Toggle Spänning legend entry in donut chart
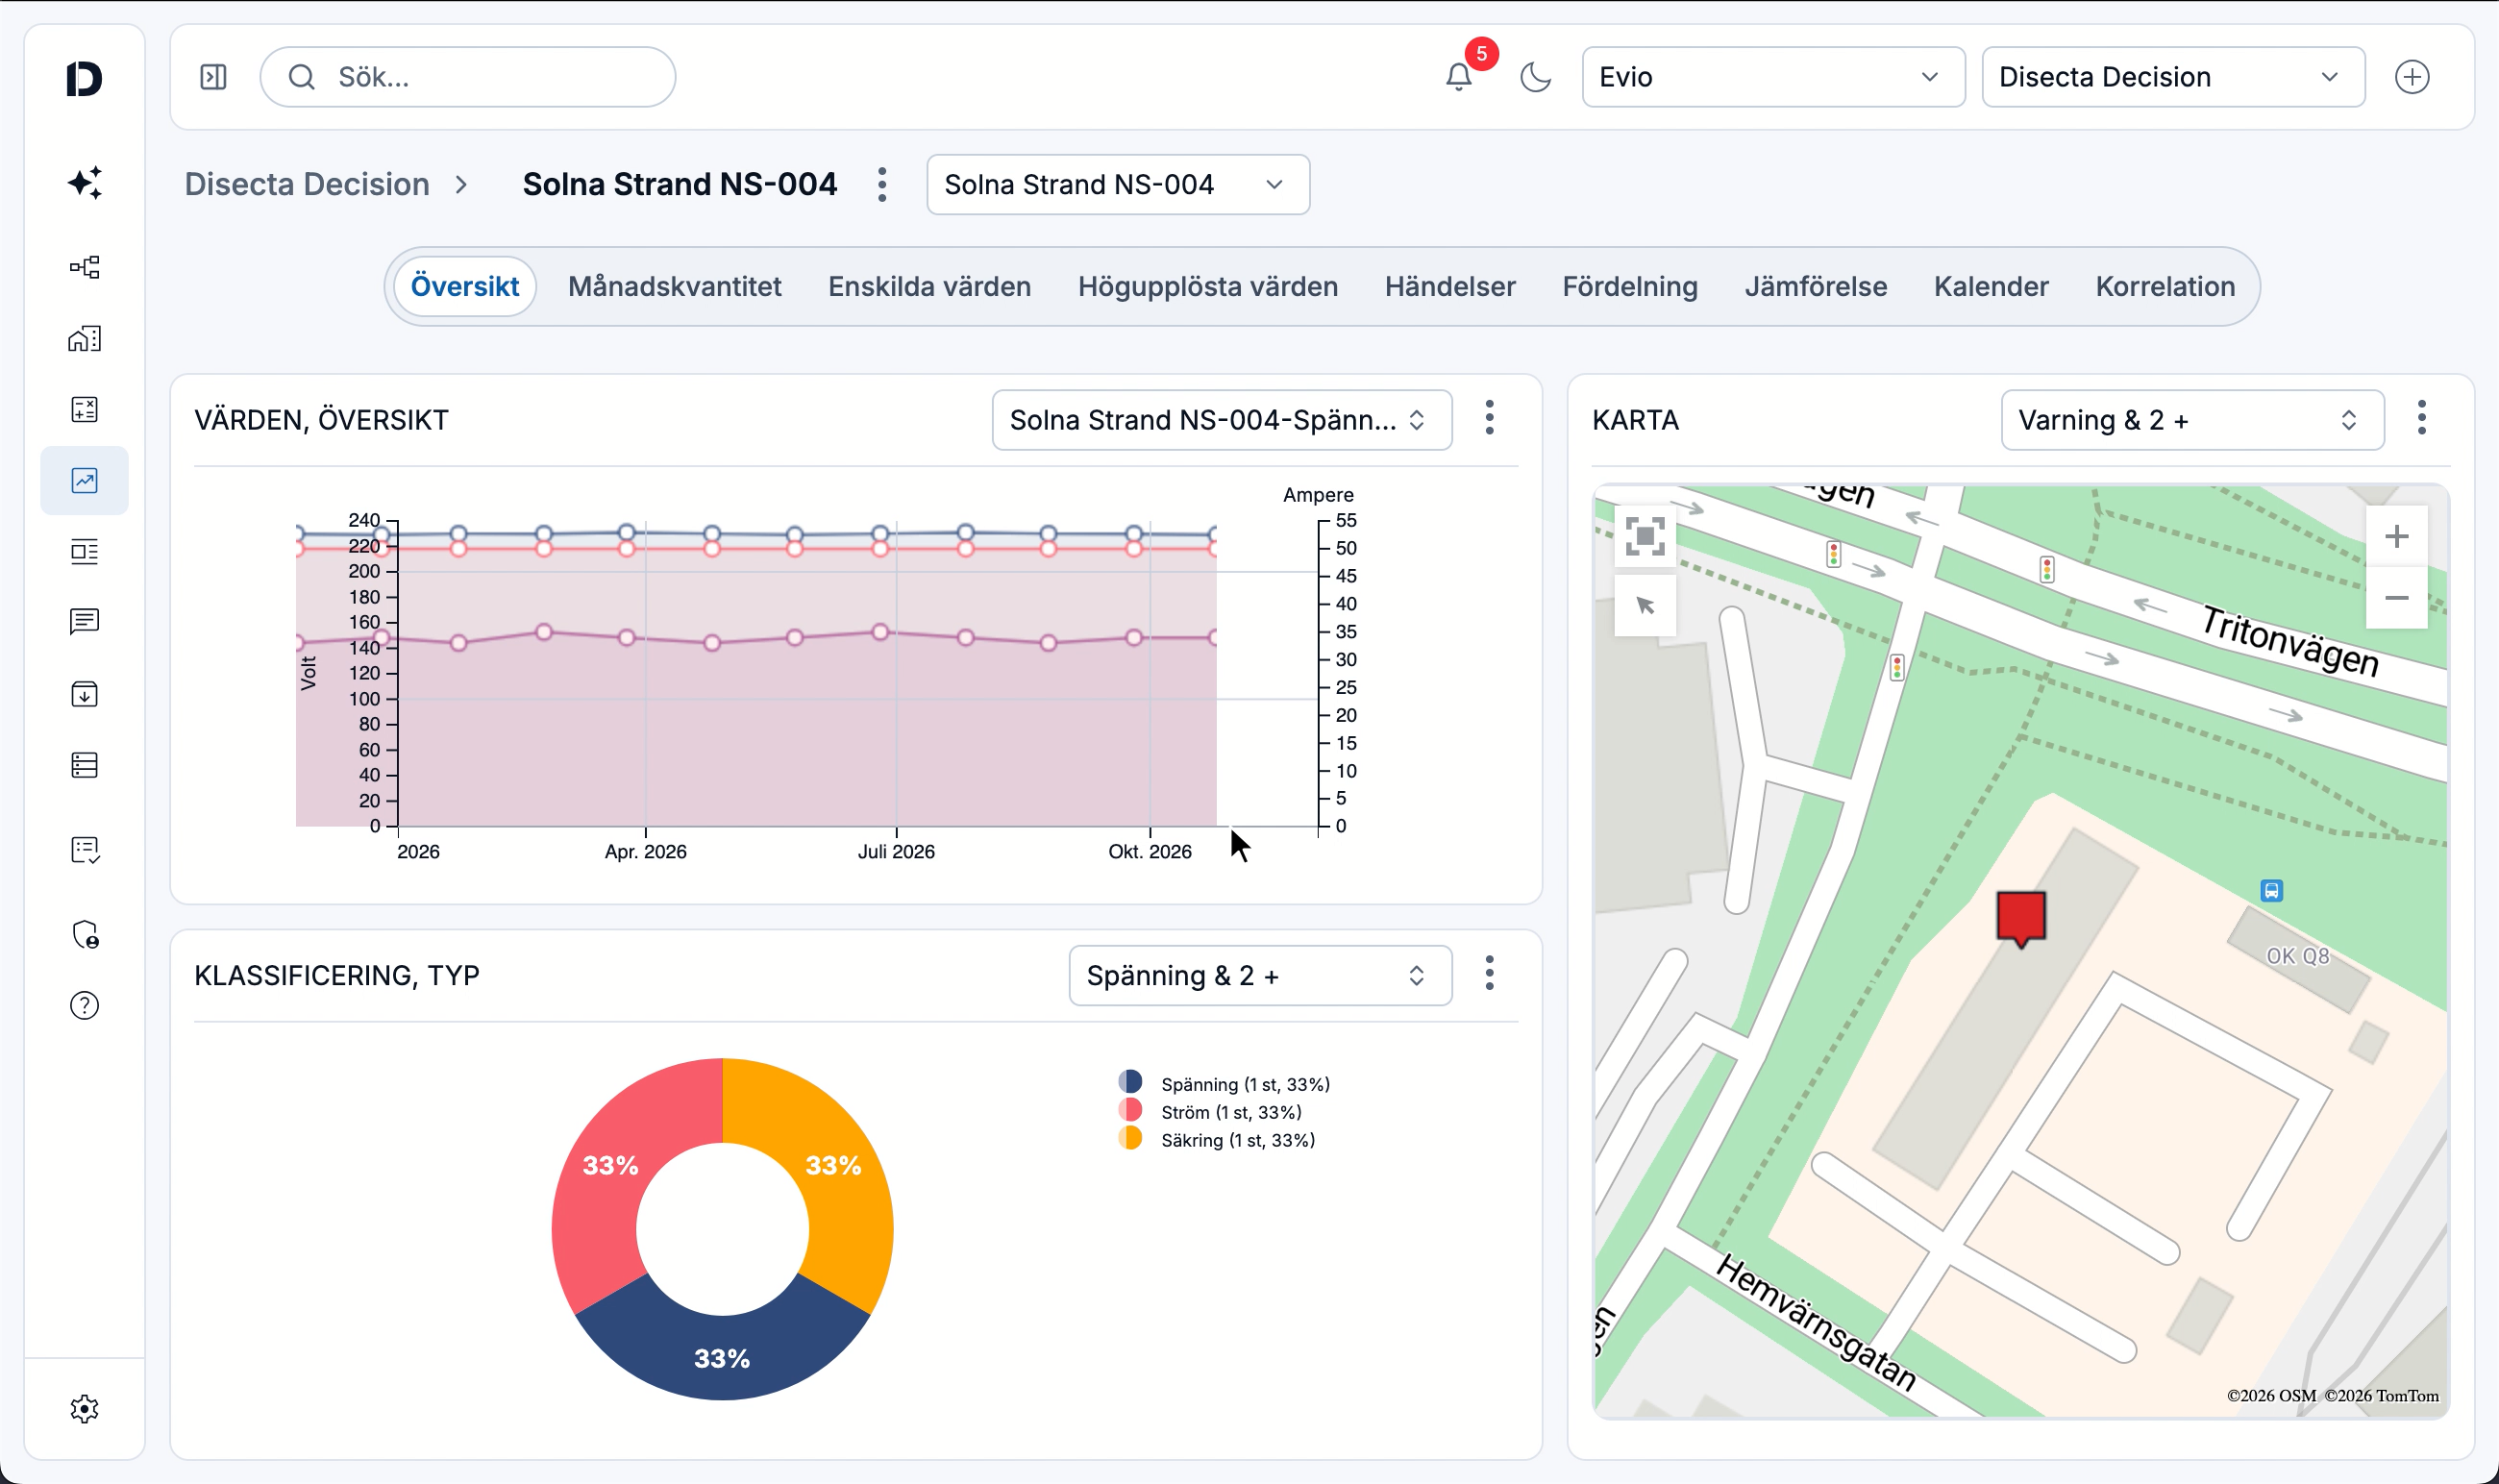Image resolution: width=2499 pixels, height=1484 pixels. point(1224,1084)
